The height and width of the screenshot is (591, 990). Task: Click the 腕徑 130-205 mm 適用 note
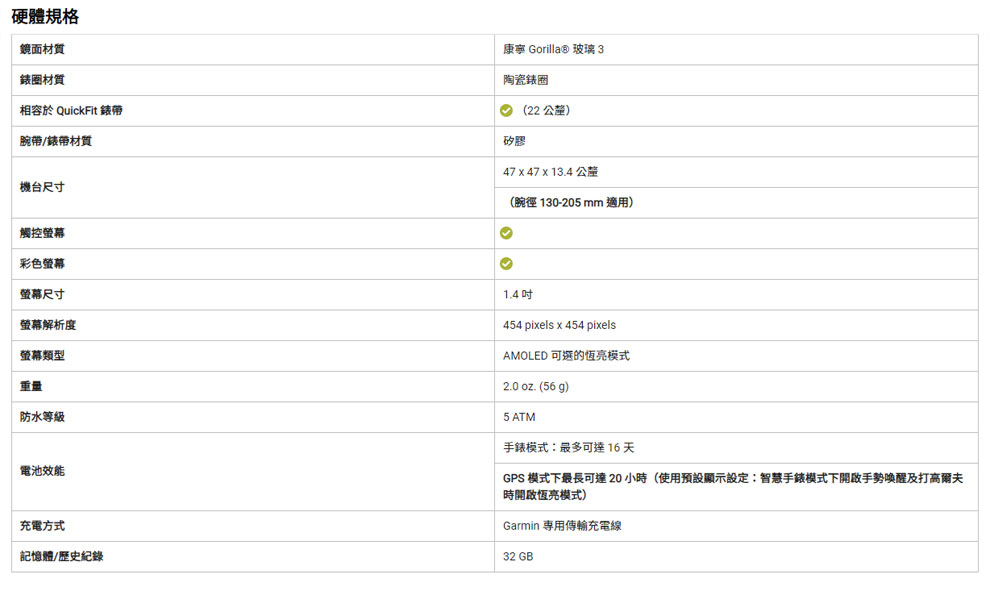[571, 202]
